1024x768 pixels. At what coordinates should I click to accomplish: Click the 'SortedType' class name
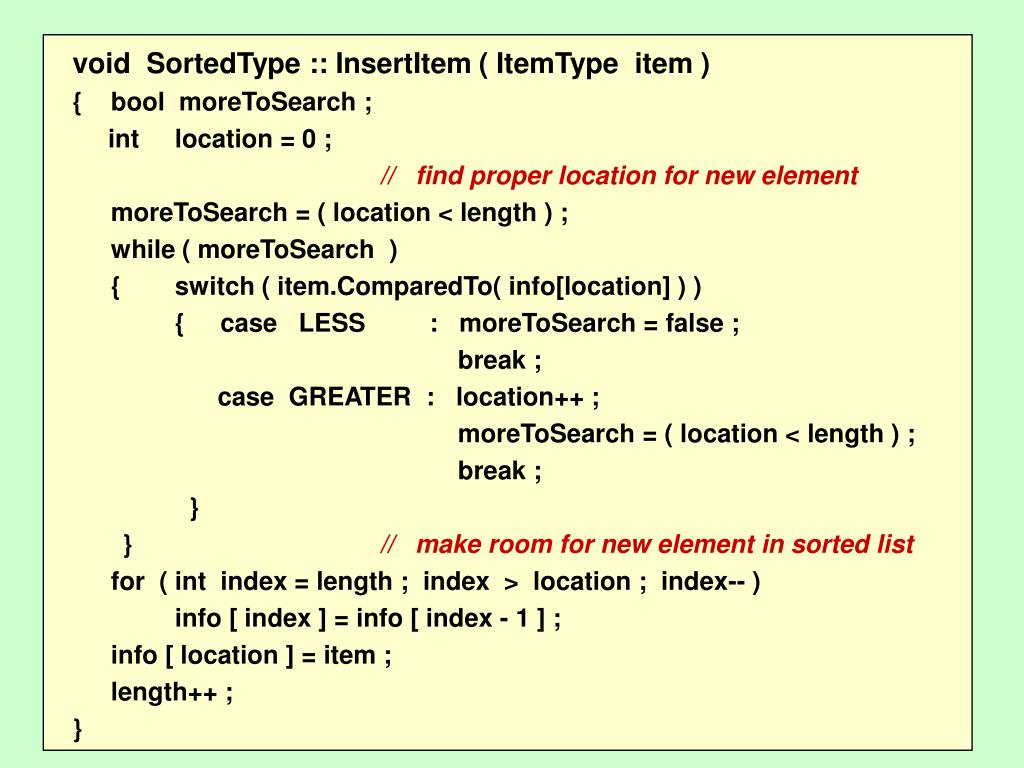[x=223, y=64]
